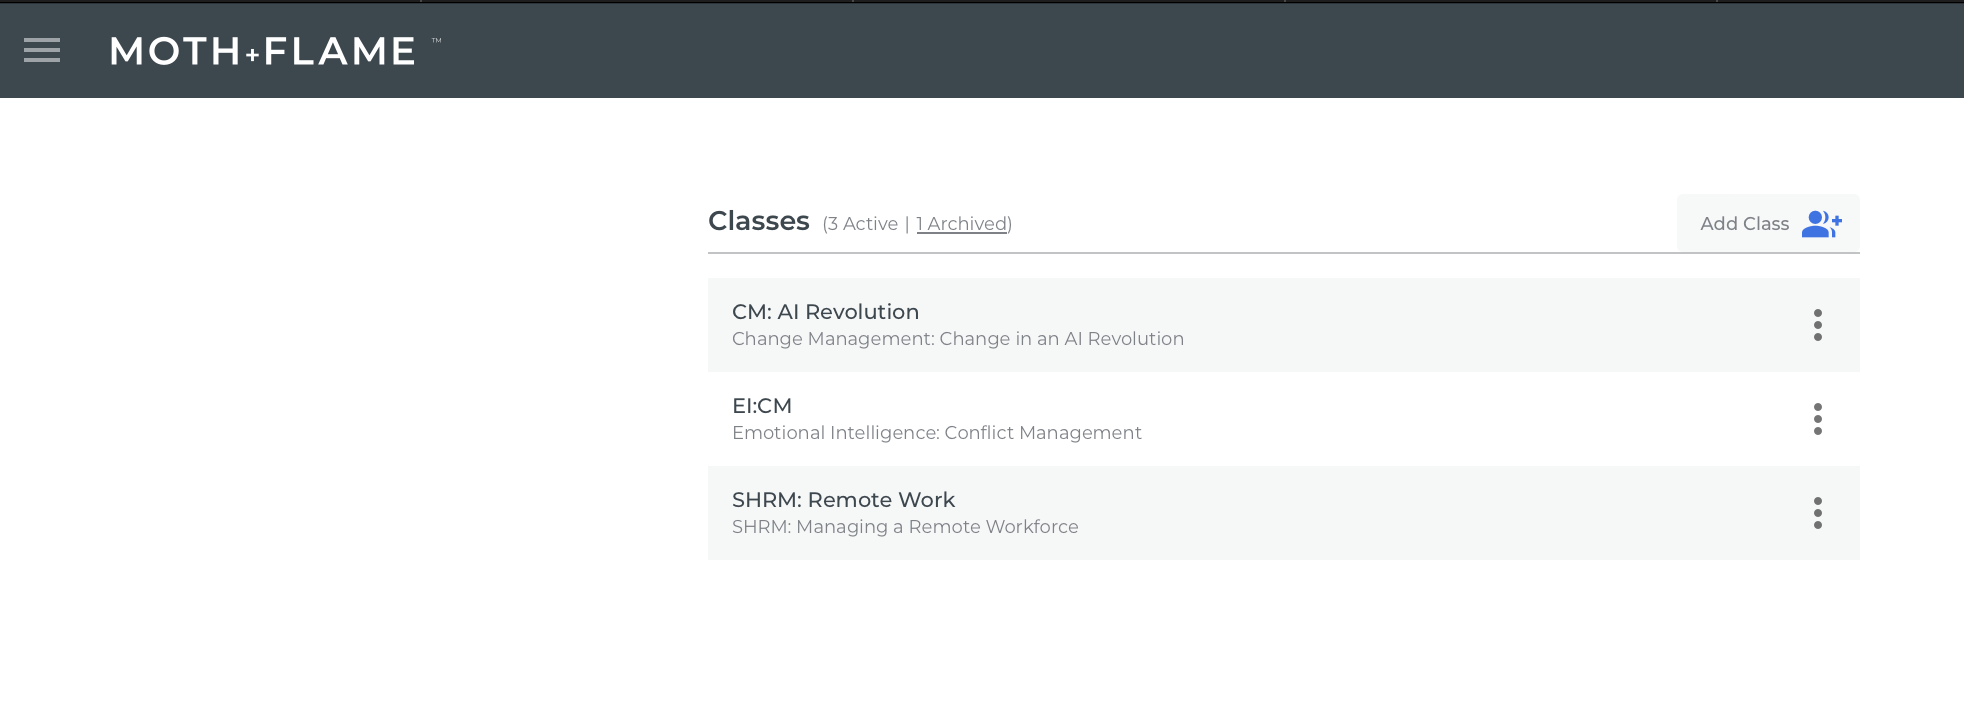
Task: Click Change Management: Change in an AI Revolution description
Action: [957, 339]
